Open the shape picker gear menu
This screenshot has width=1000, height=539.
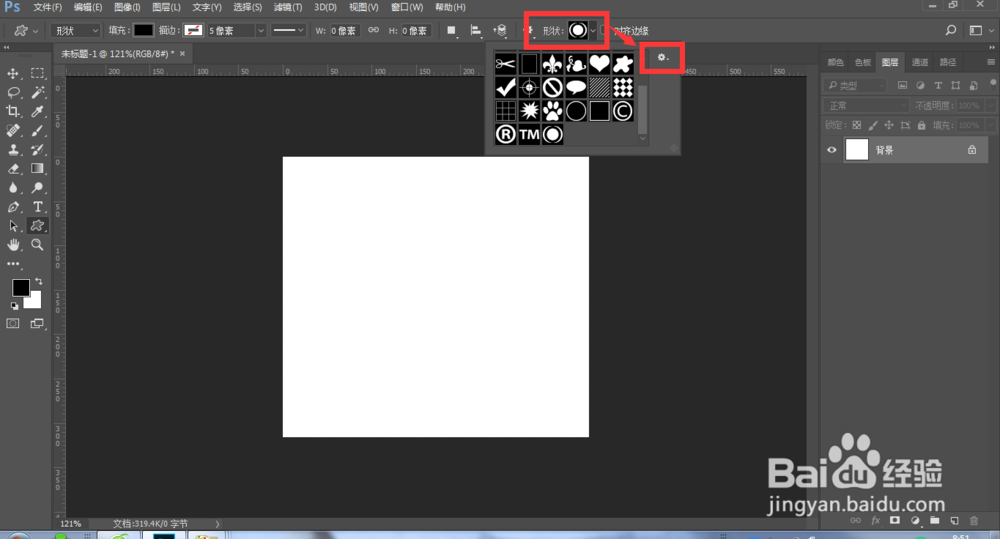[663, 57]
